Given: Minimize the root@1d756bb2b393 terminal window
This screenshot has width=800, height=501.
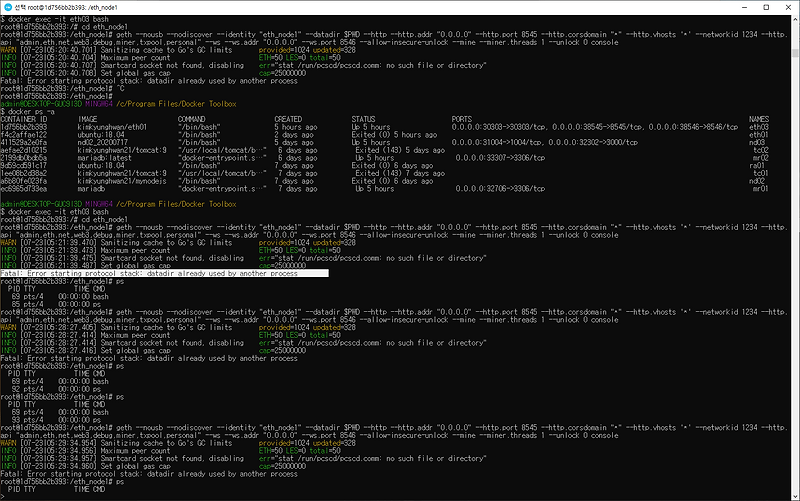Looking at the screenshot, I should pos(744,7).
